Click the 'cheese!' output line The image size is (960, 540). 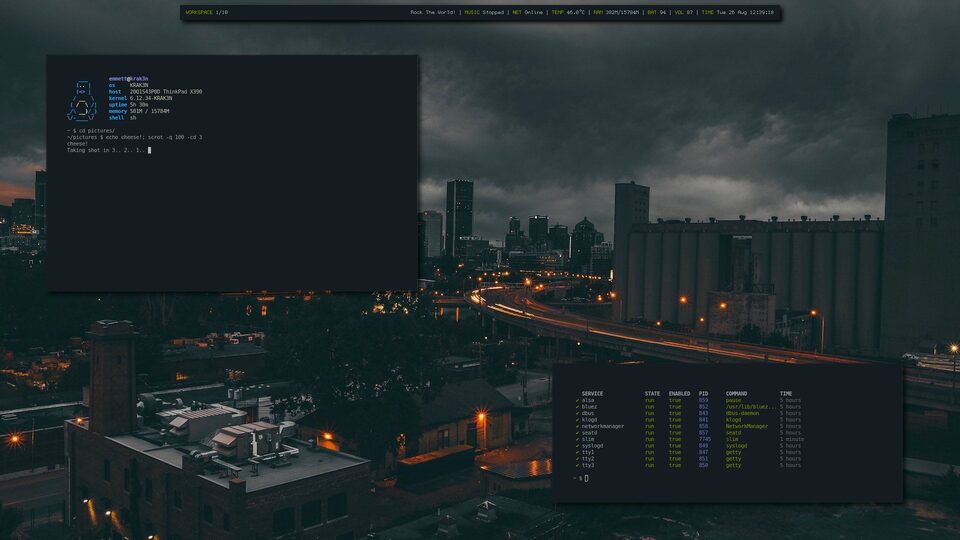pyautogui.click(x=77, y=144)
